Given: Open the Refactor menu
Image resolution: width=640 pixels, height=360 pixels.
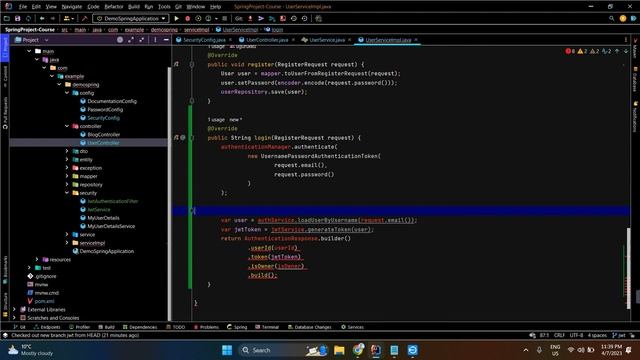Looking at the screenshot, I should (x=114, y=7).
